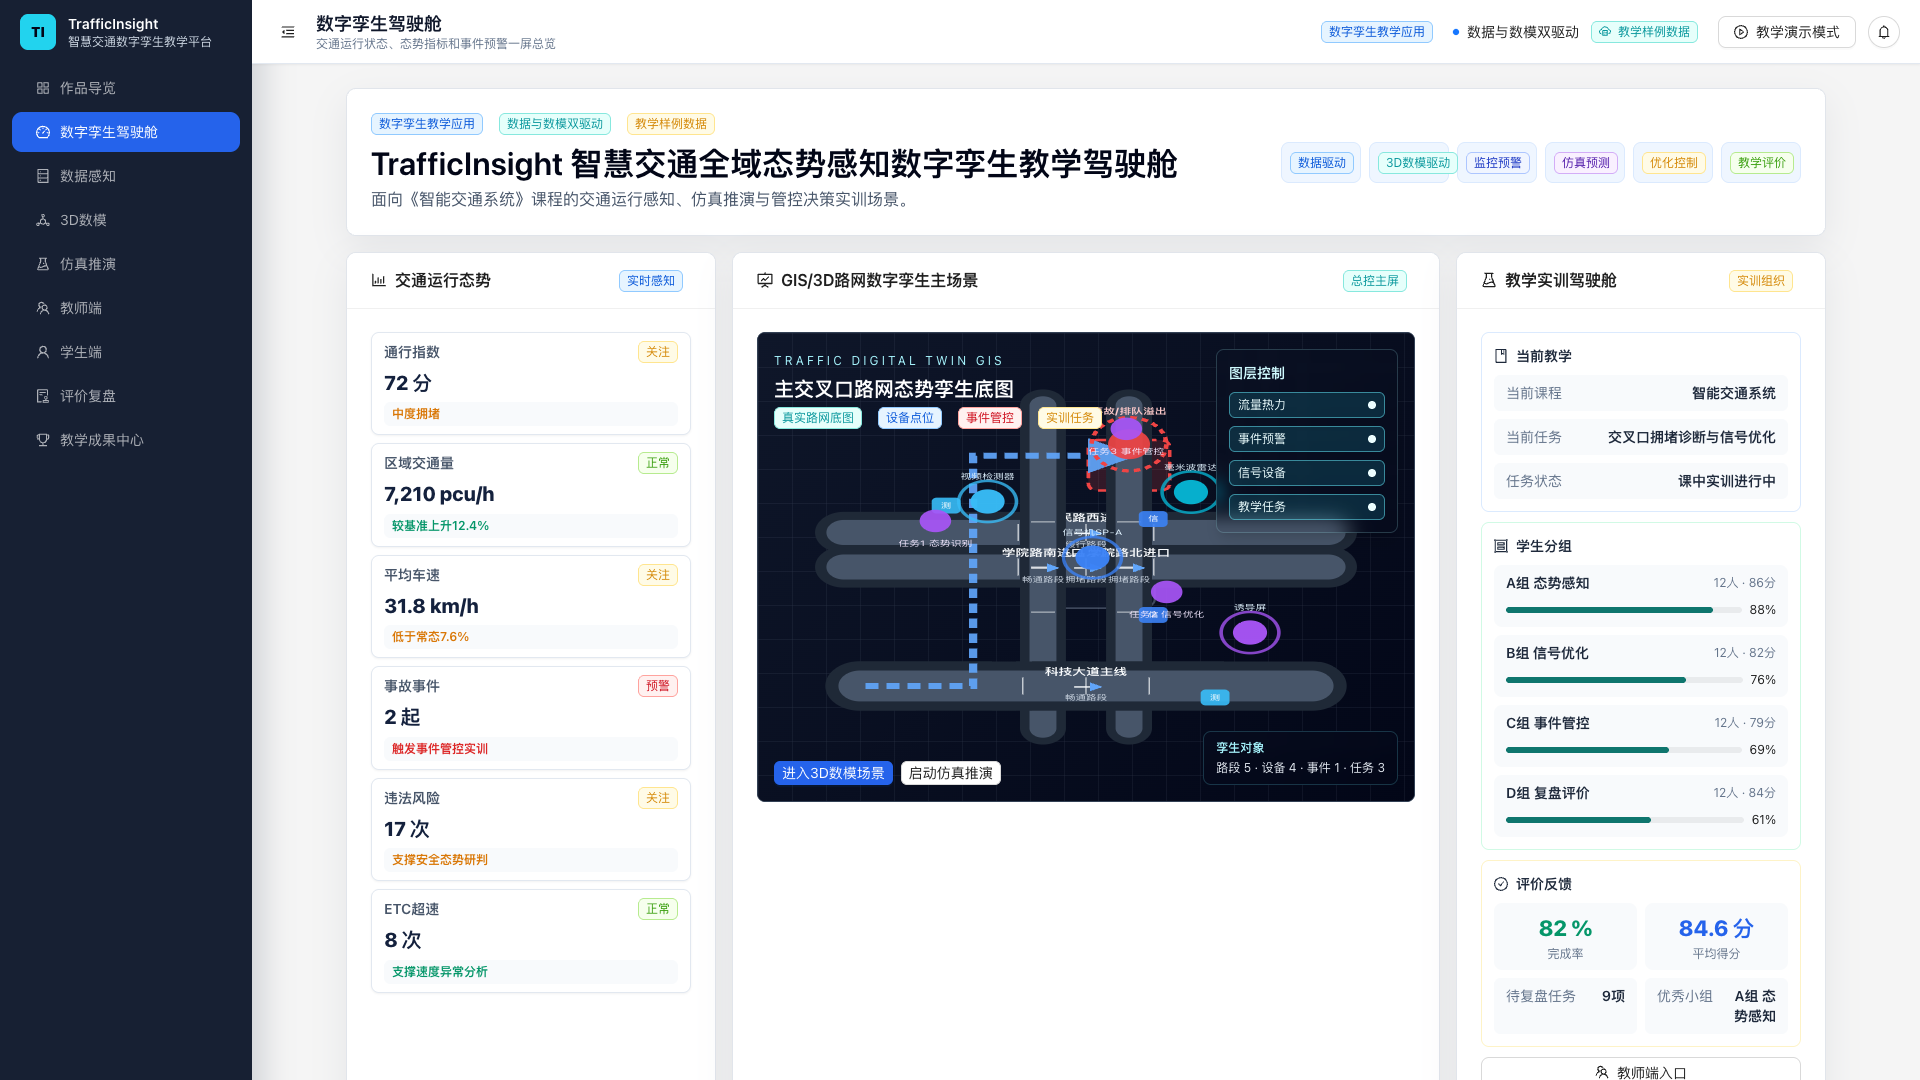
Task: Click the 作品导览 grid icon in sidebar
Action: [43, 88]
